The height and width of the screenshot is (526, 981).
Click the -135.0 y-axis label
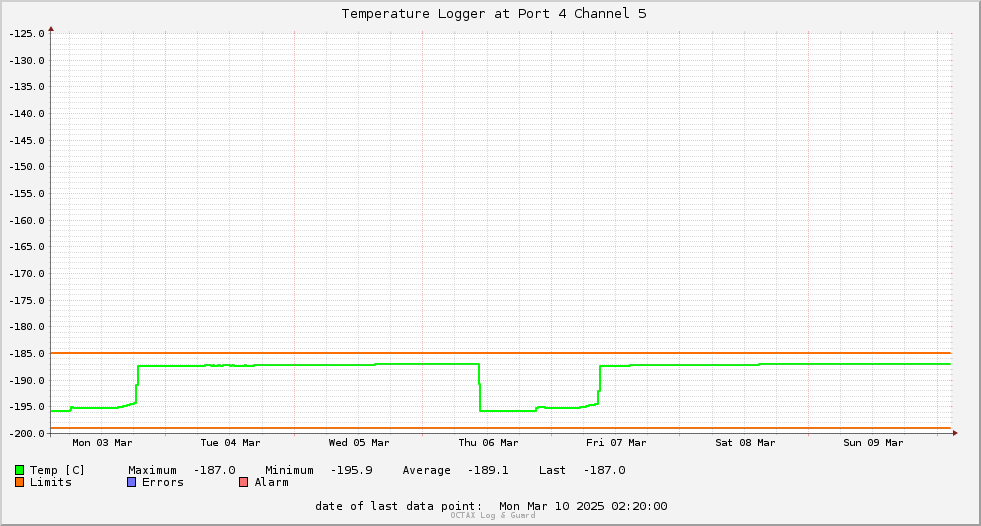pos(27,87)
